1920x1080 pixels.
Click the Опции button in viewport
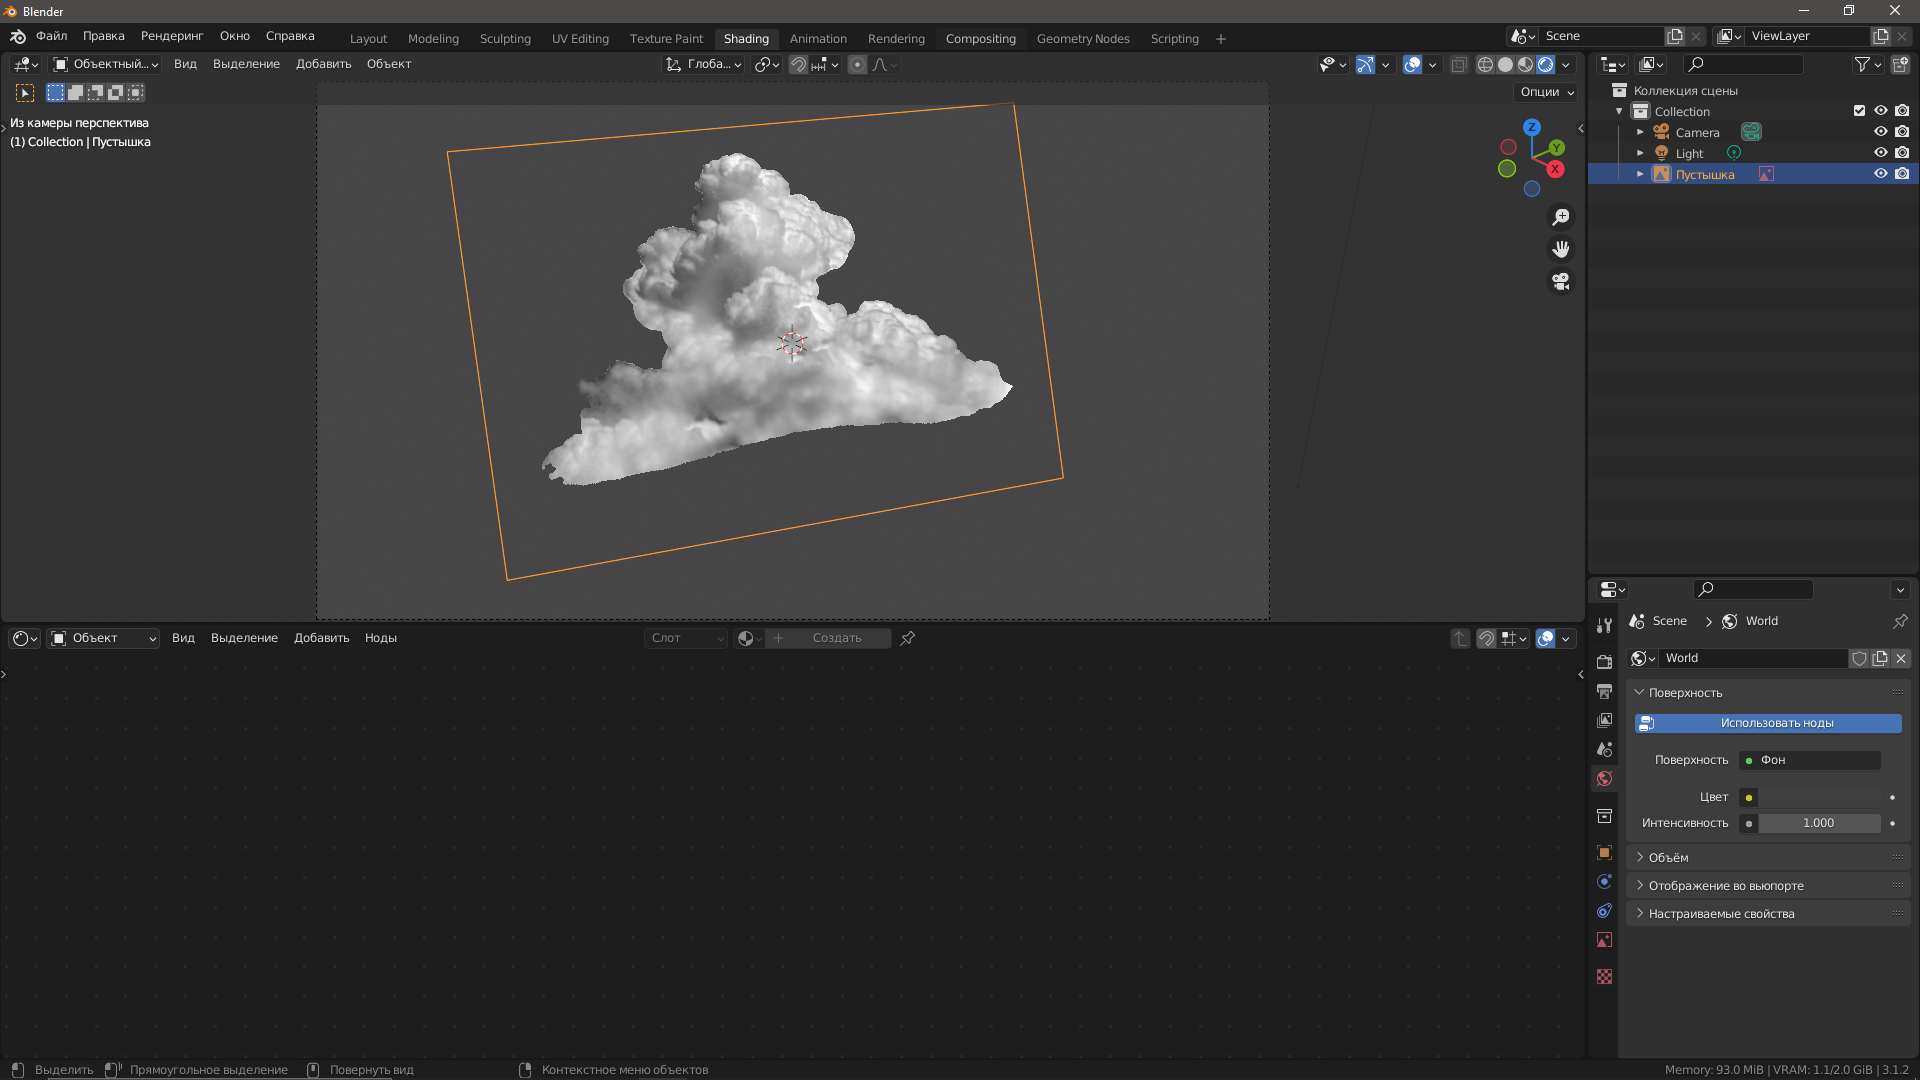(1546, 92)
